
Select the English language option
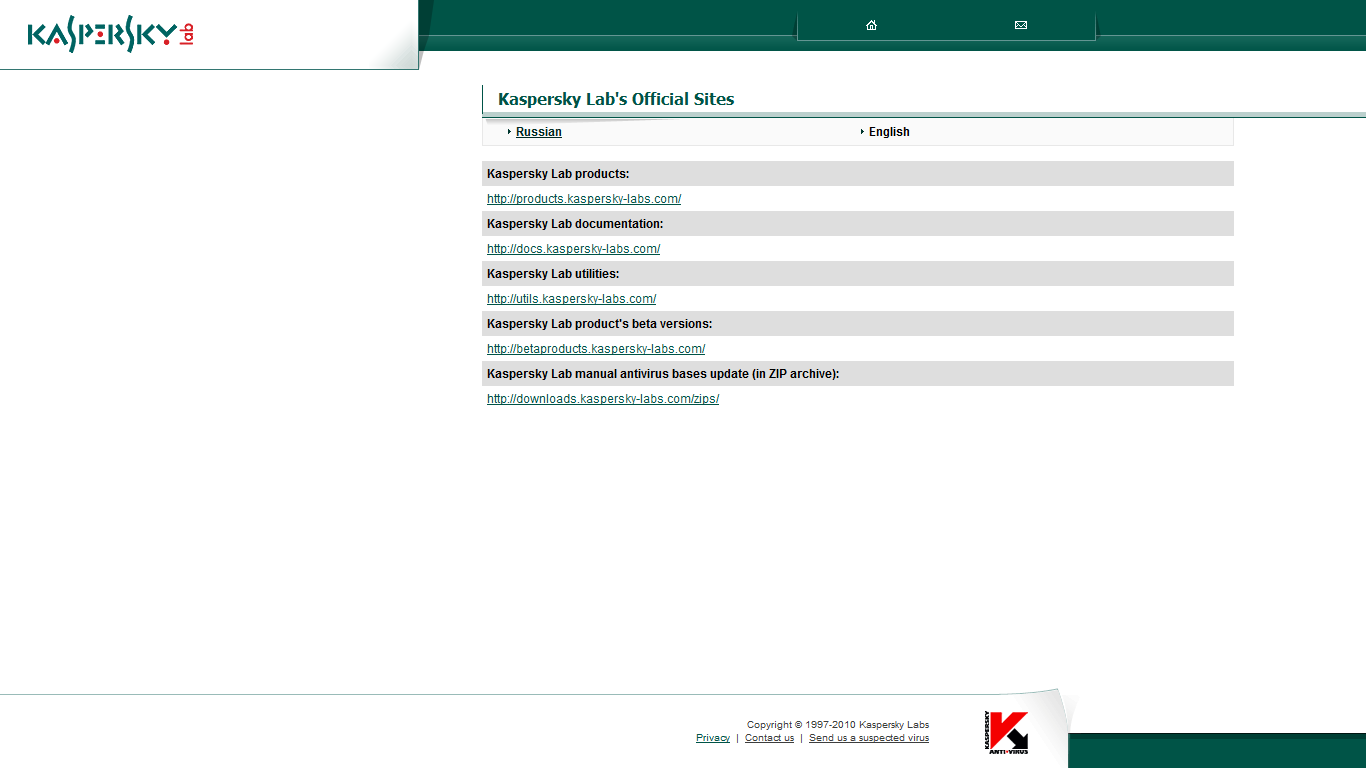889,132
